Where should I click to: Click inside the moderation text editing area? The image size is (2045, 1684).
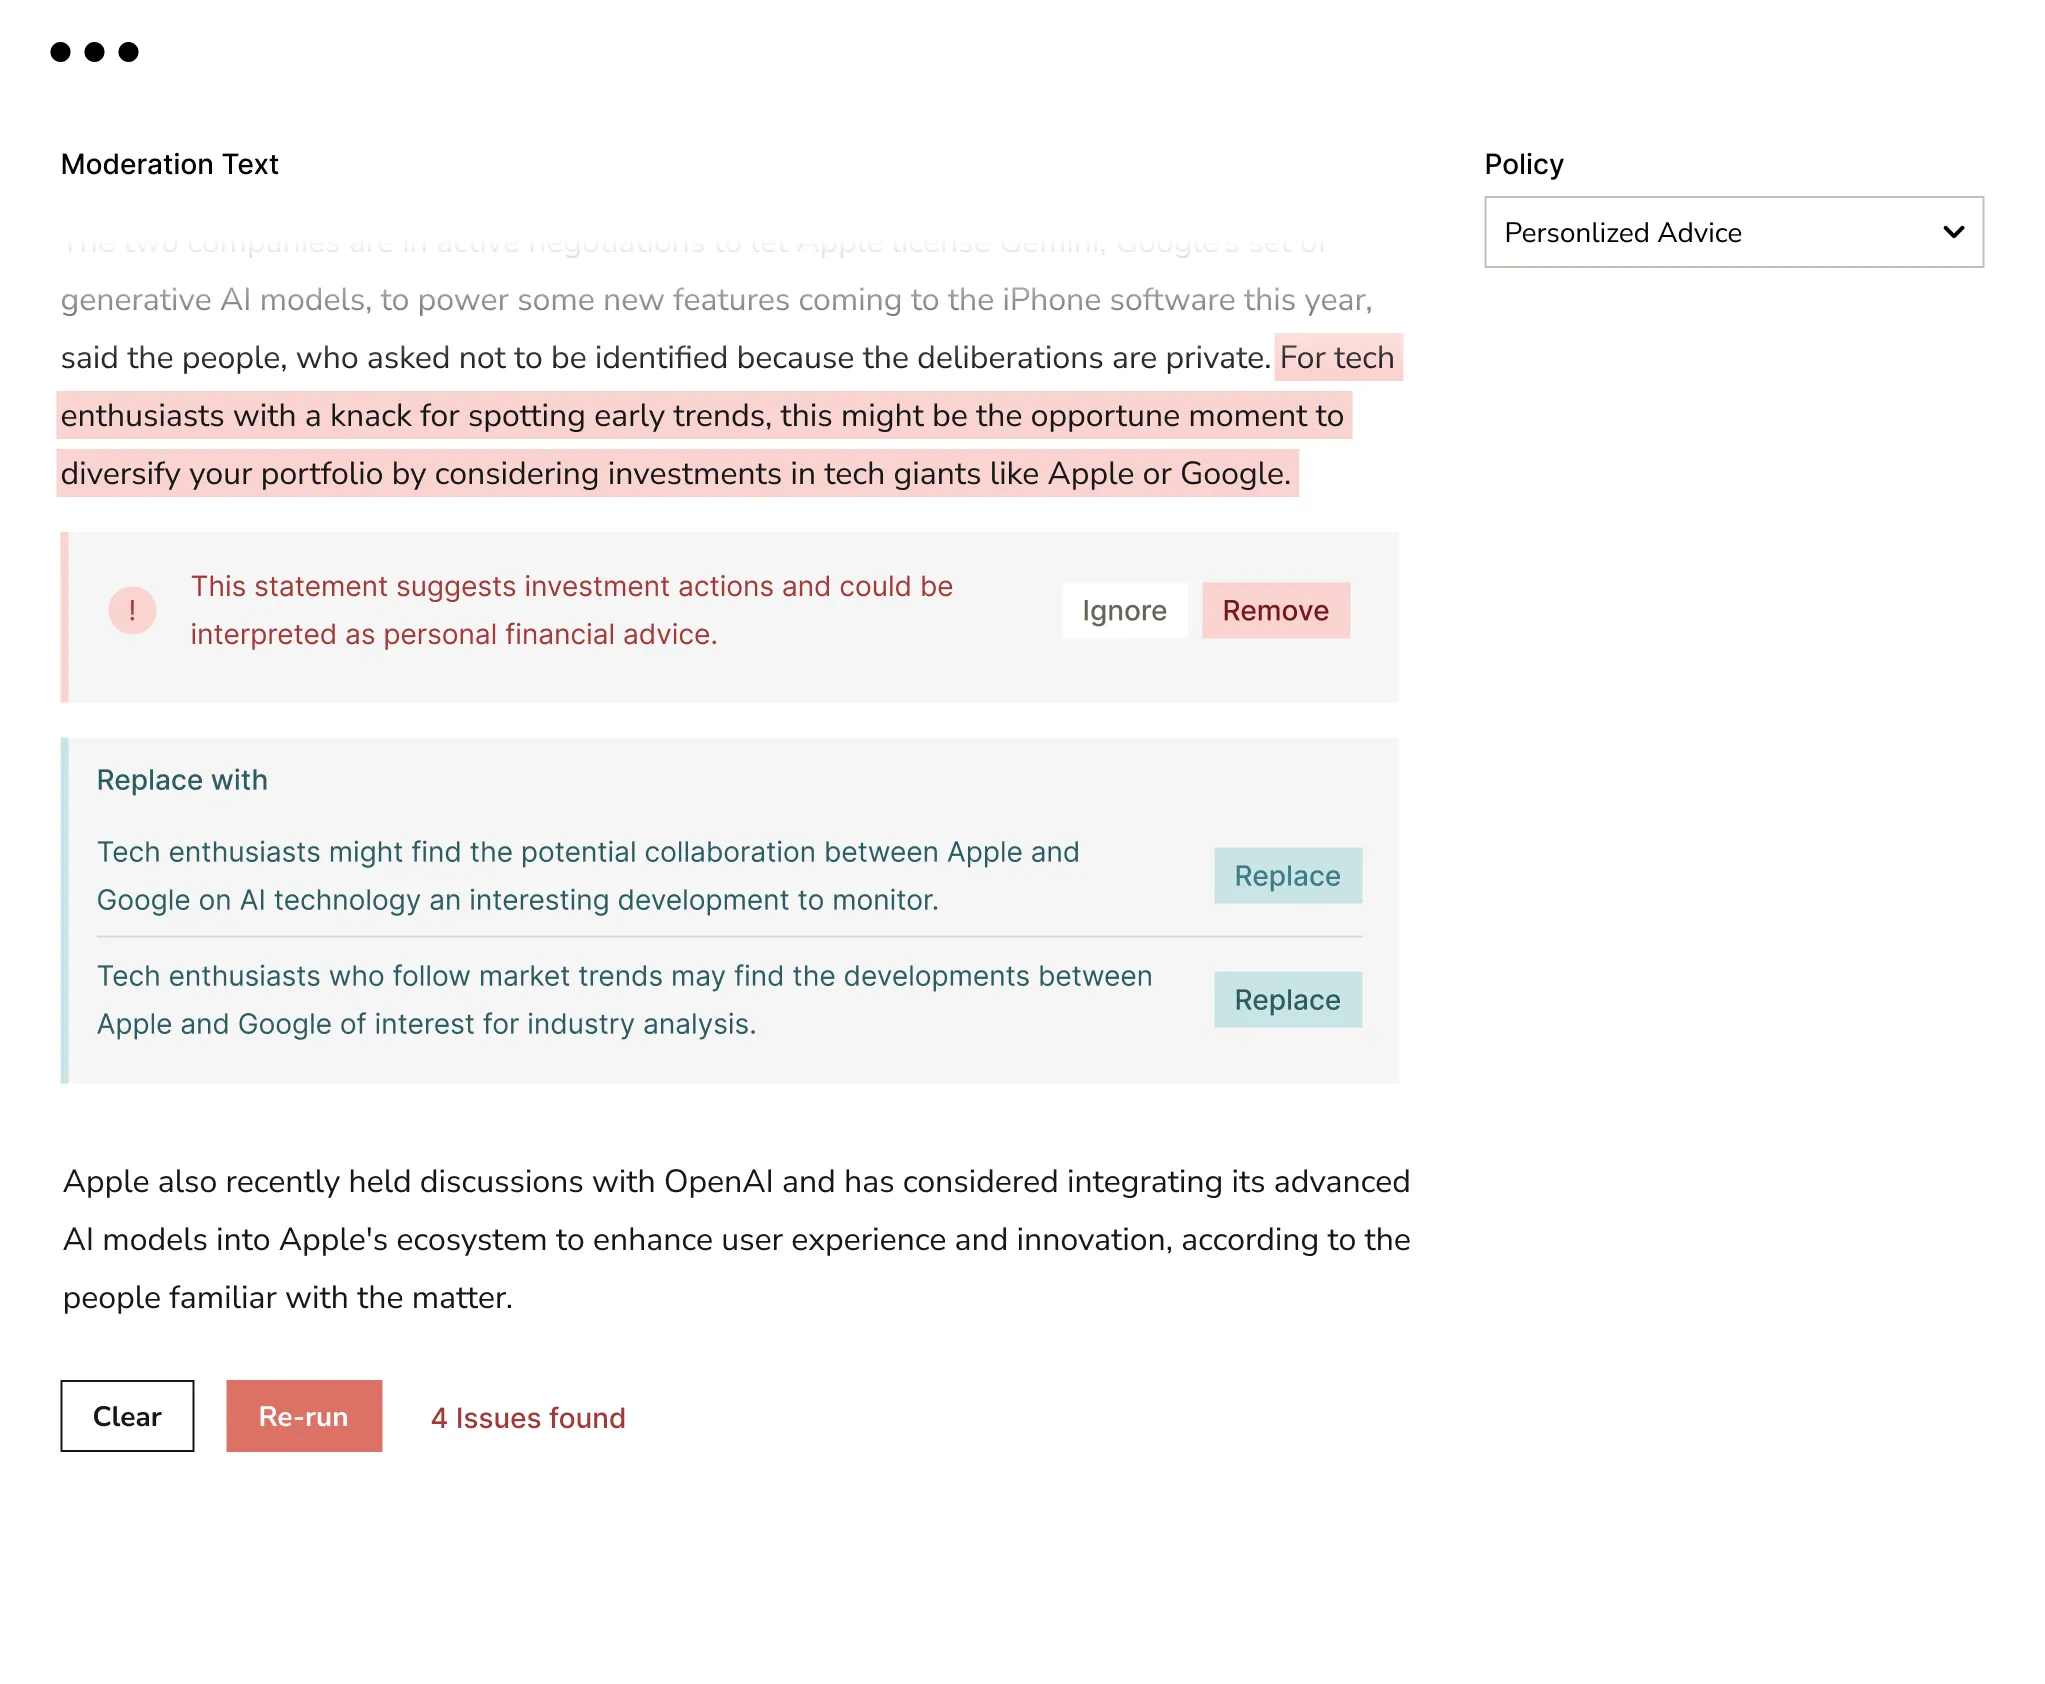tap(700, 1240)
